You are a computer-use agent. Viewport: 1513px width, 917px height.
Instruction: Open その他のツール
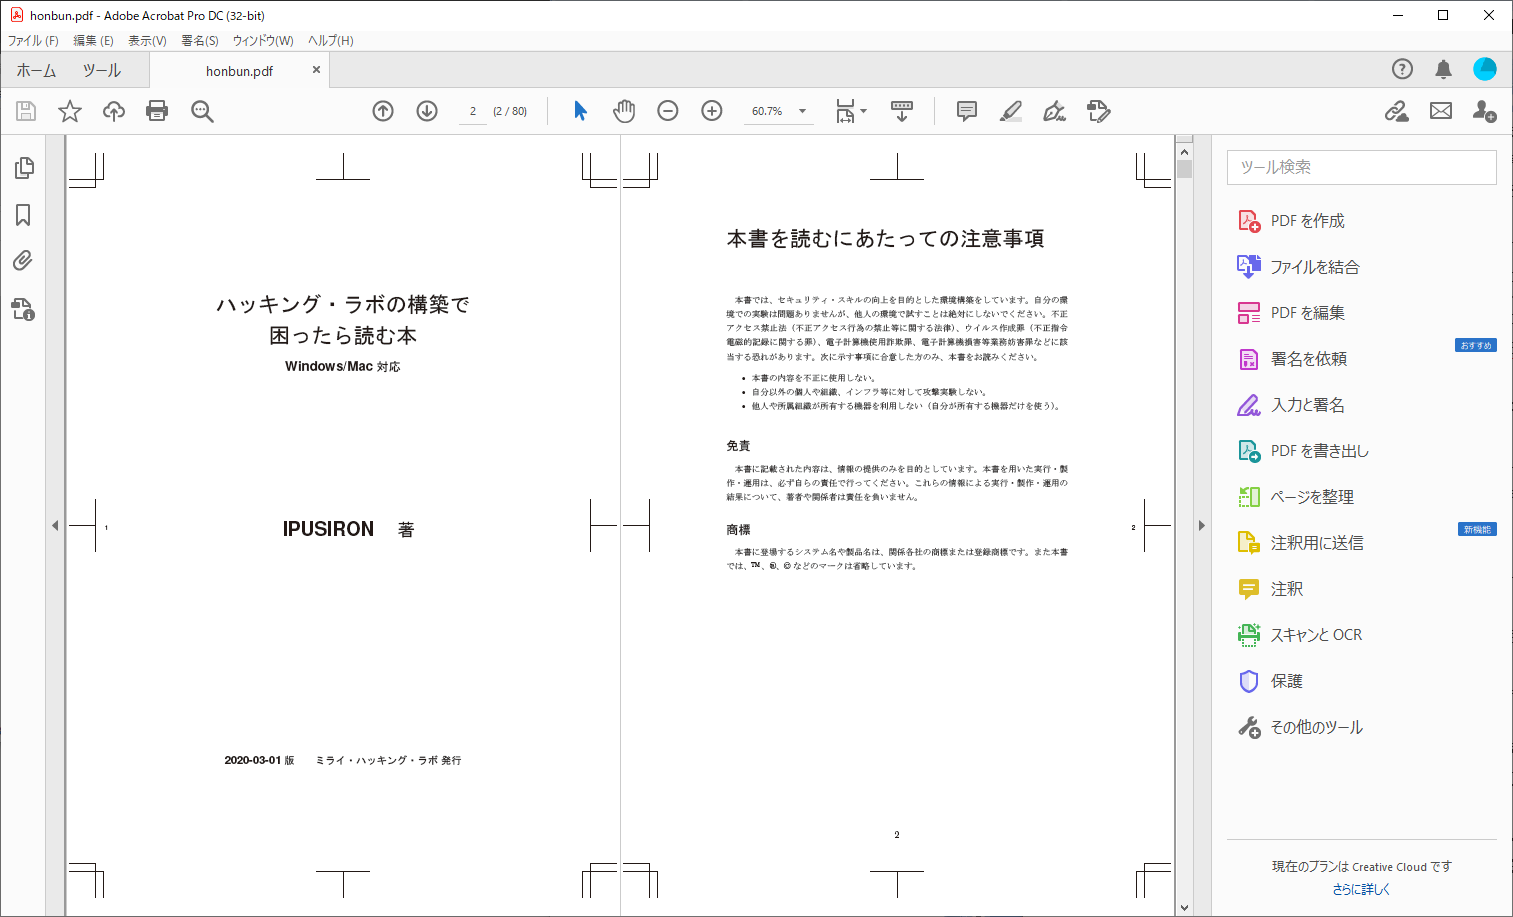pos(1300,727)
